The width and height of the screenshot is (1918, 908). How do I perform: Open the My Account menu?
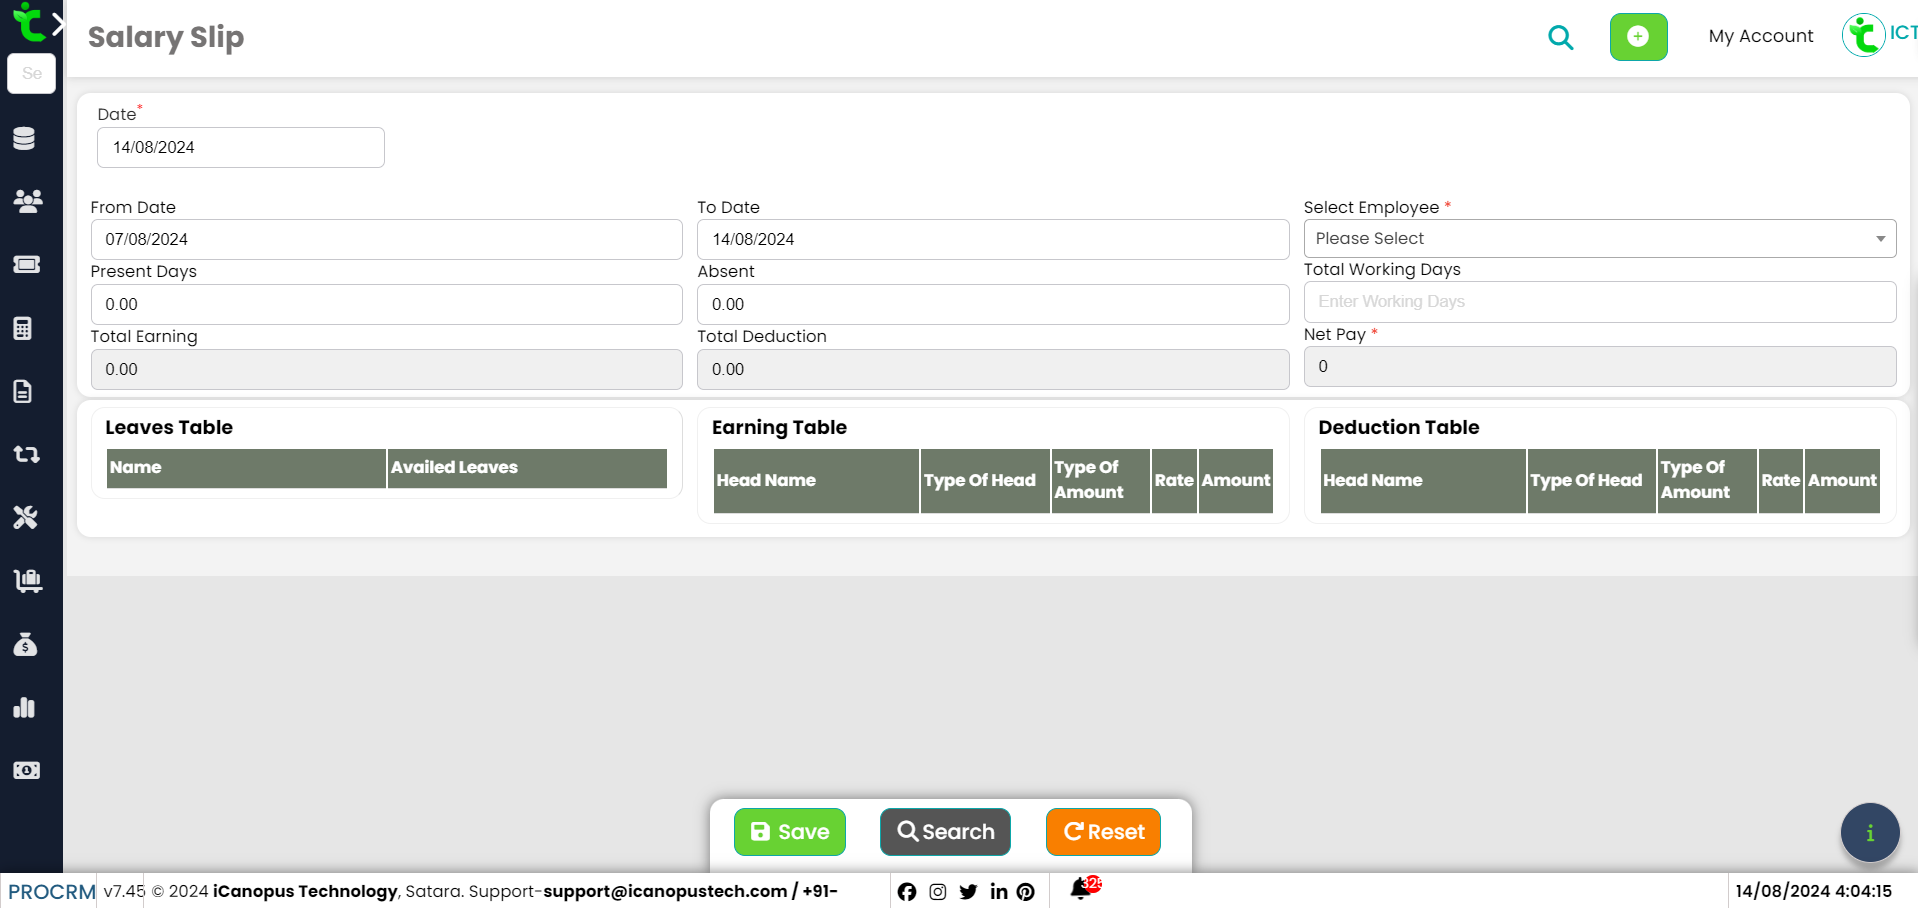[x=1760, y=36]
